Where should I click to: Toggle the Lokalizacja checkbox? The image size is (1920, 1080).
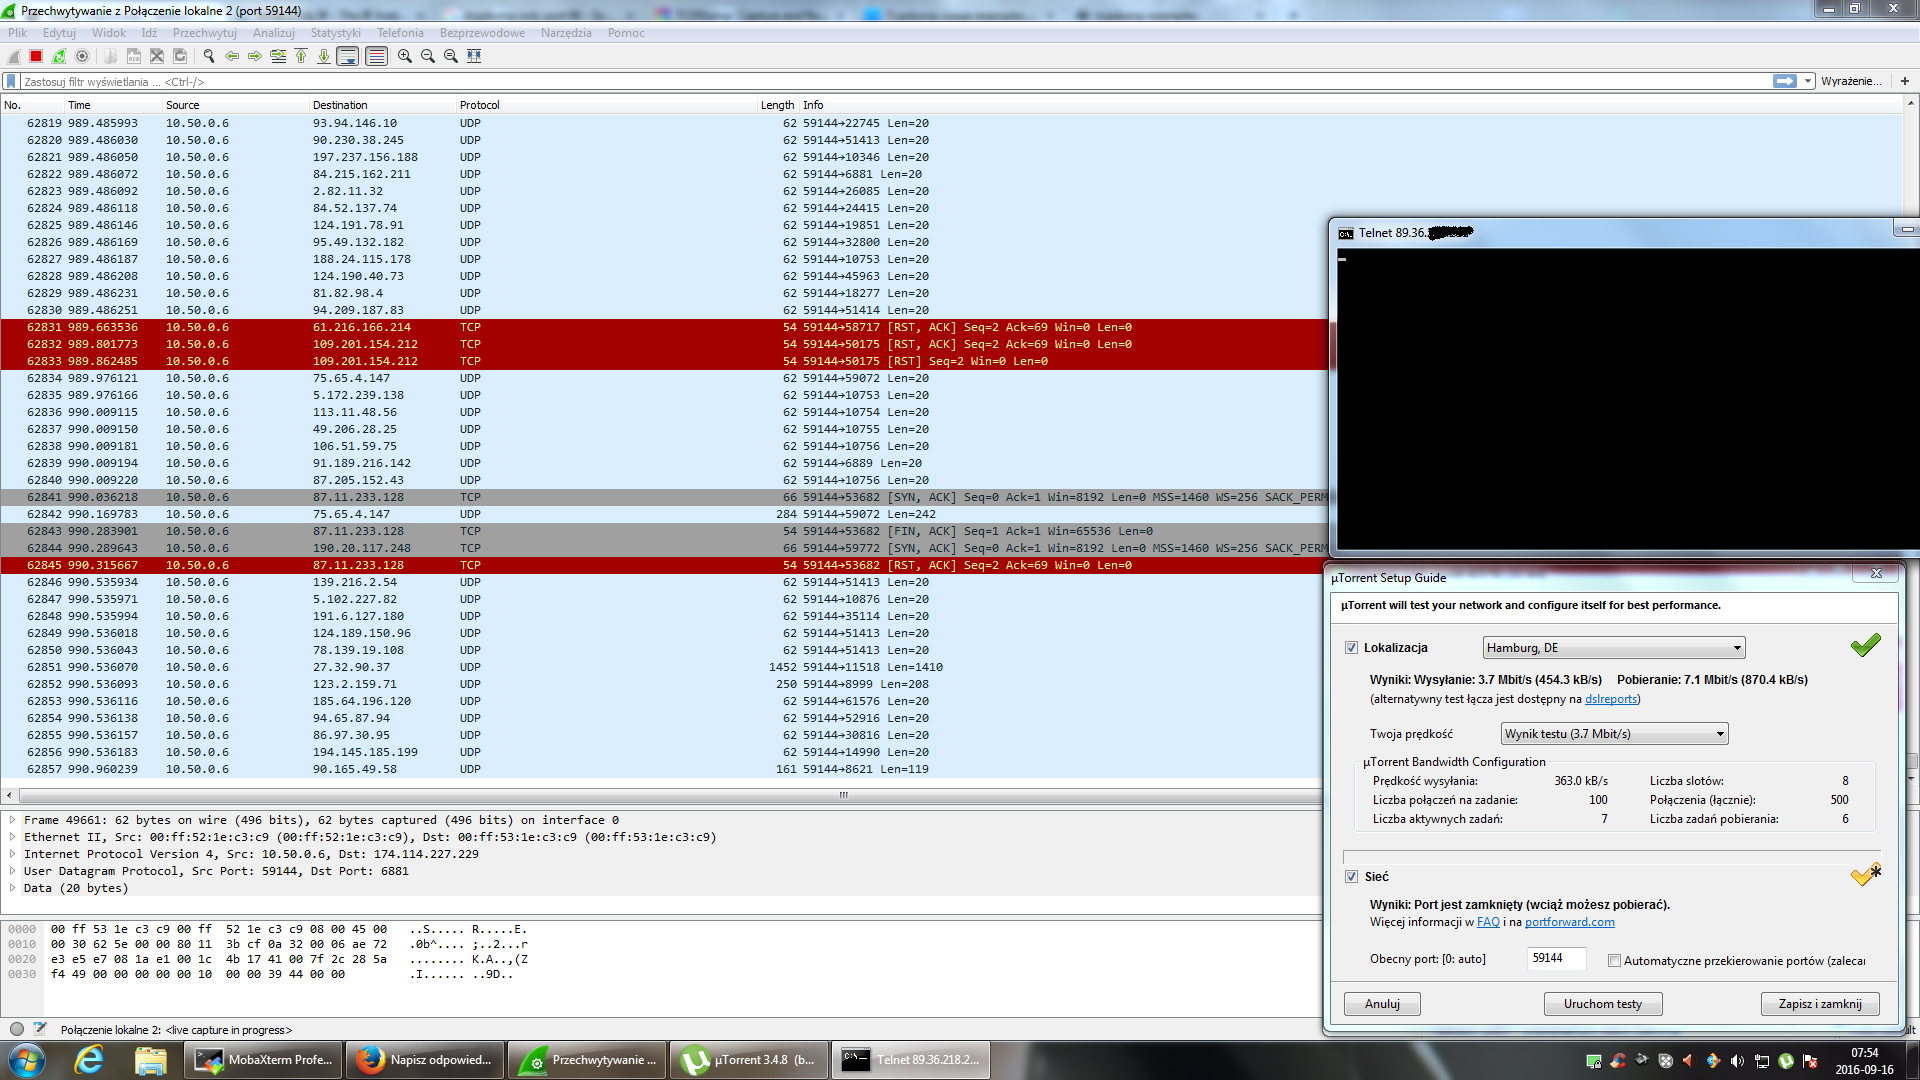[1352, 648]
